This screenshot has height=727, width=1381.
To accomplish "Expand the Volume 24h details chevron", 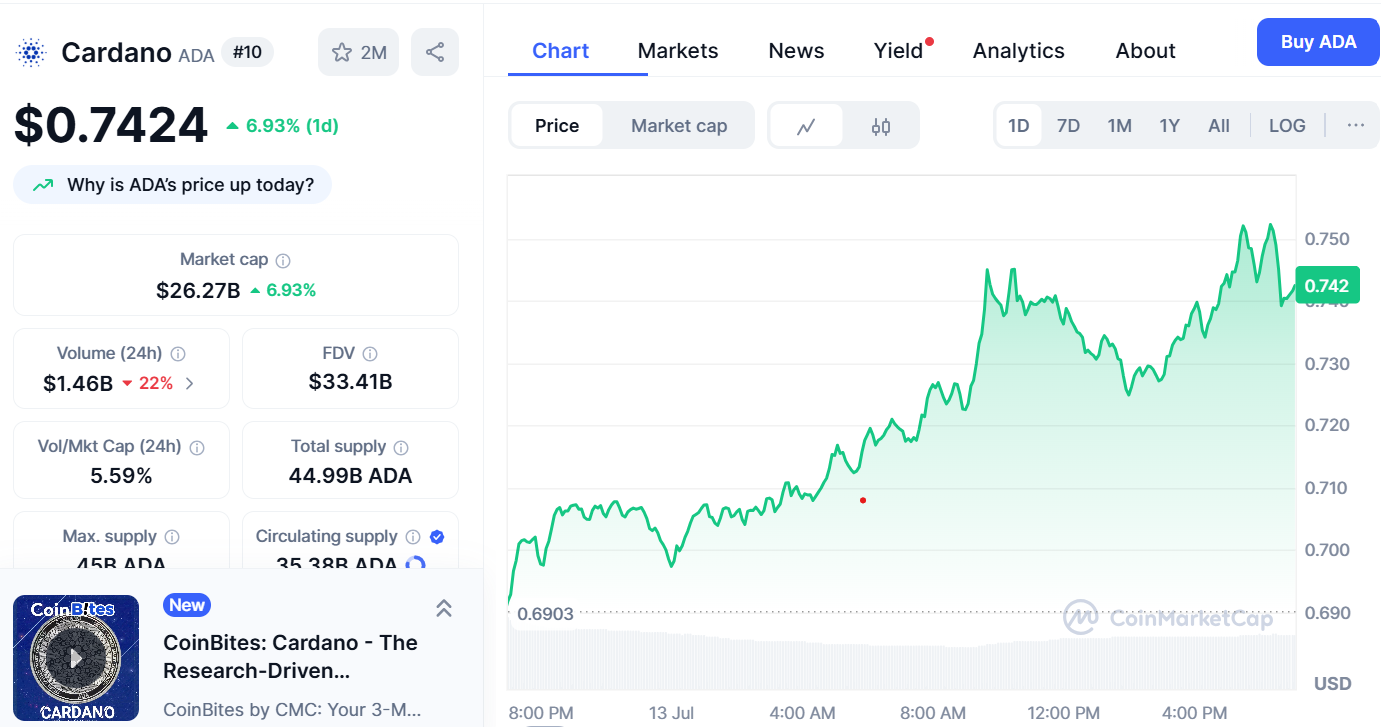I will pos(190,383).
